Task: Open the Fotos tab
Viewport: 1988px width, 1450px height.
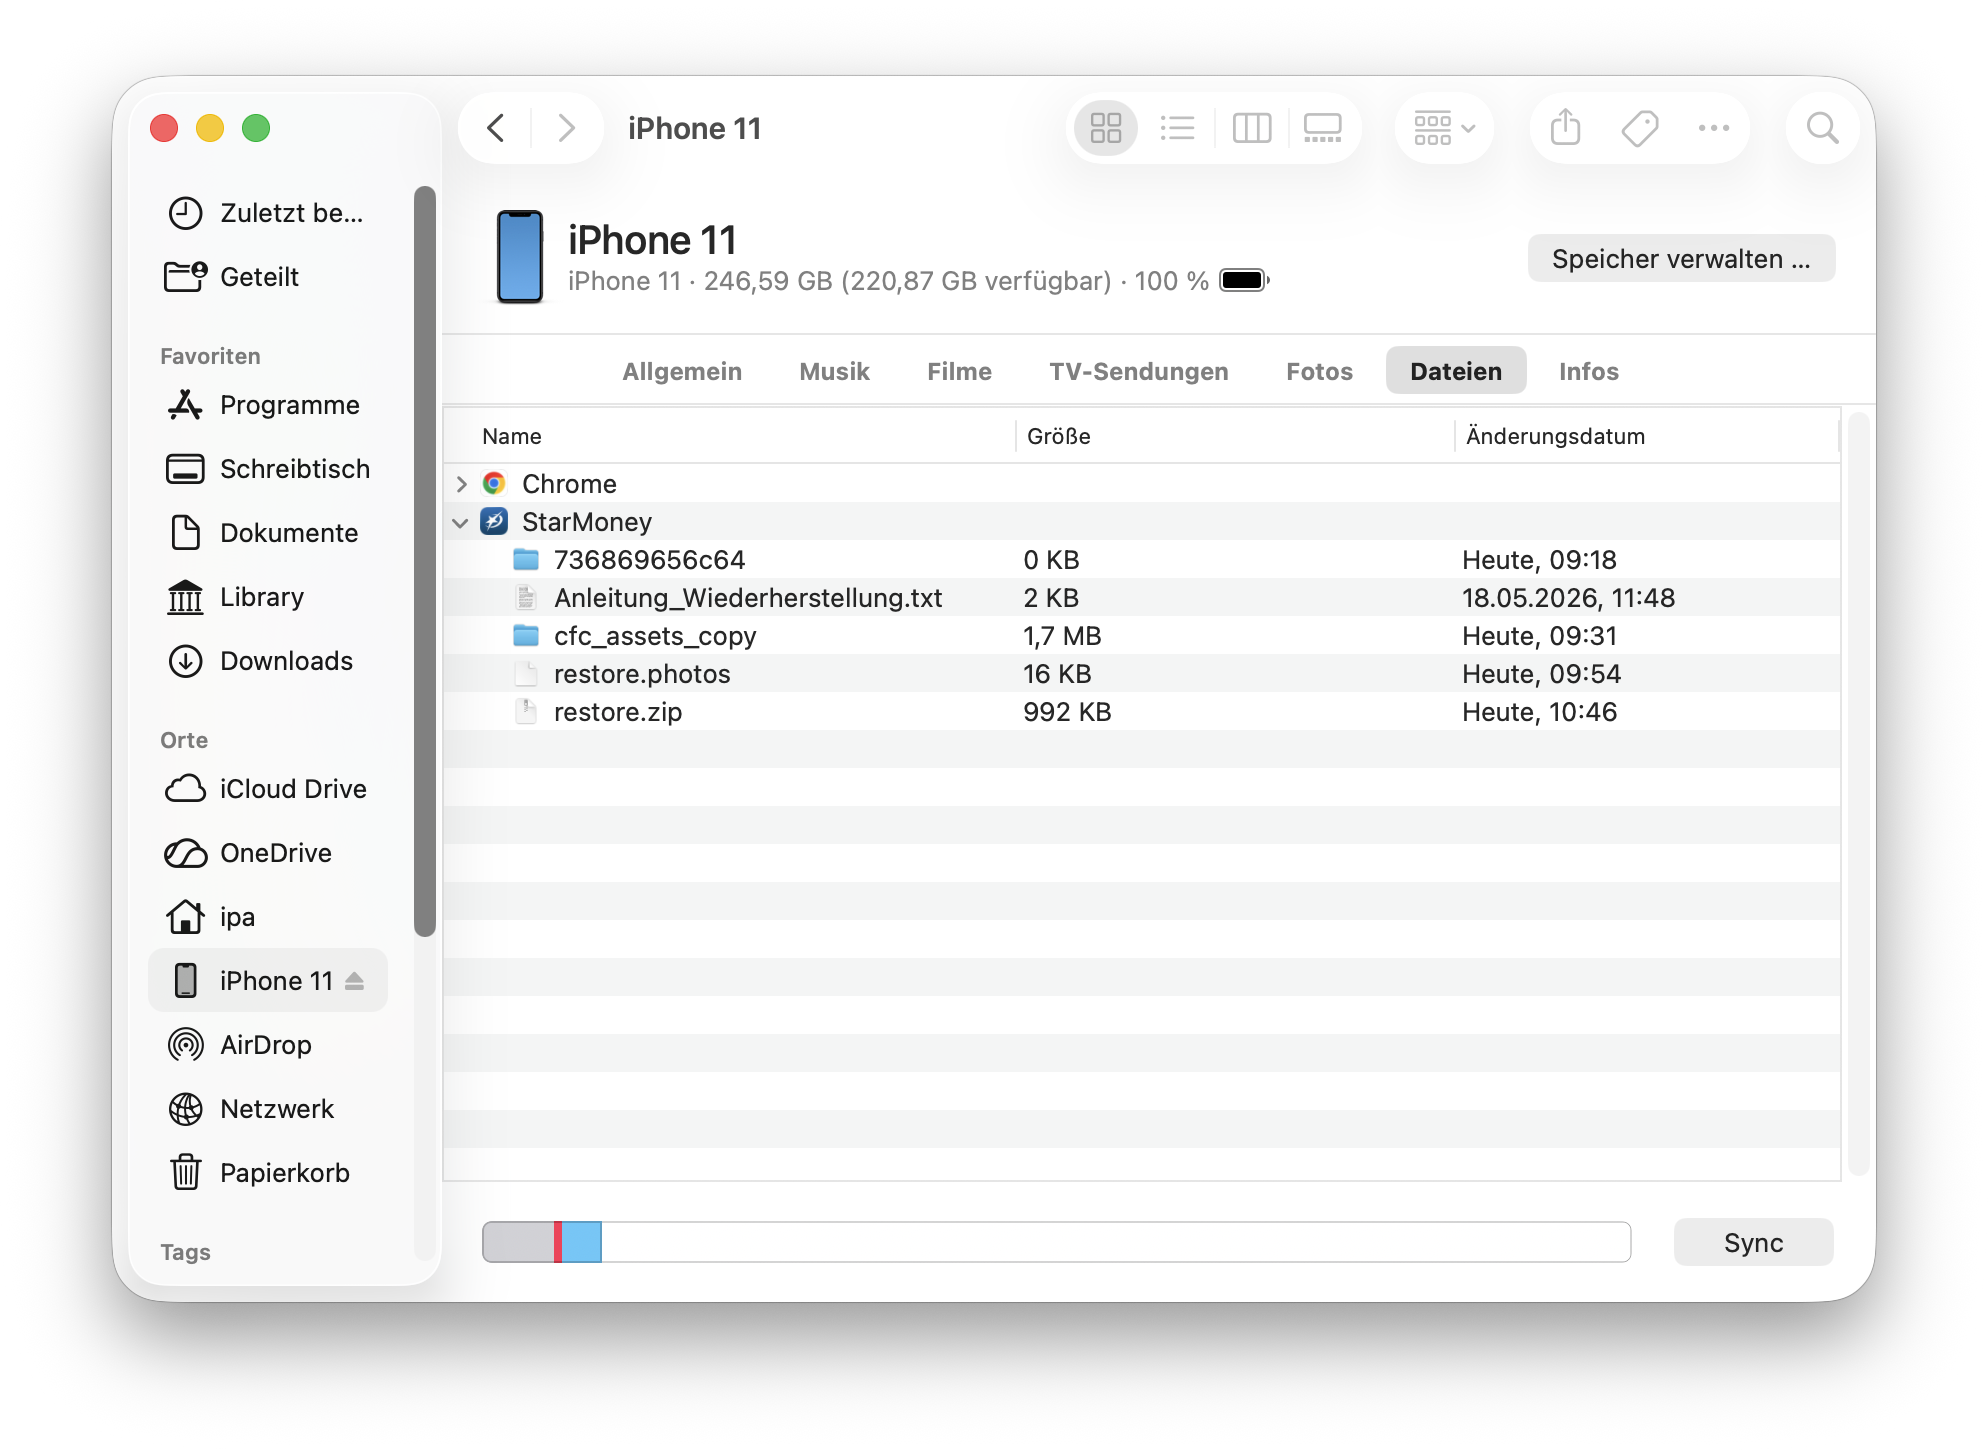Action: pyautogui.click(x=1319, y=371)
